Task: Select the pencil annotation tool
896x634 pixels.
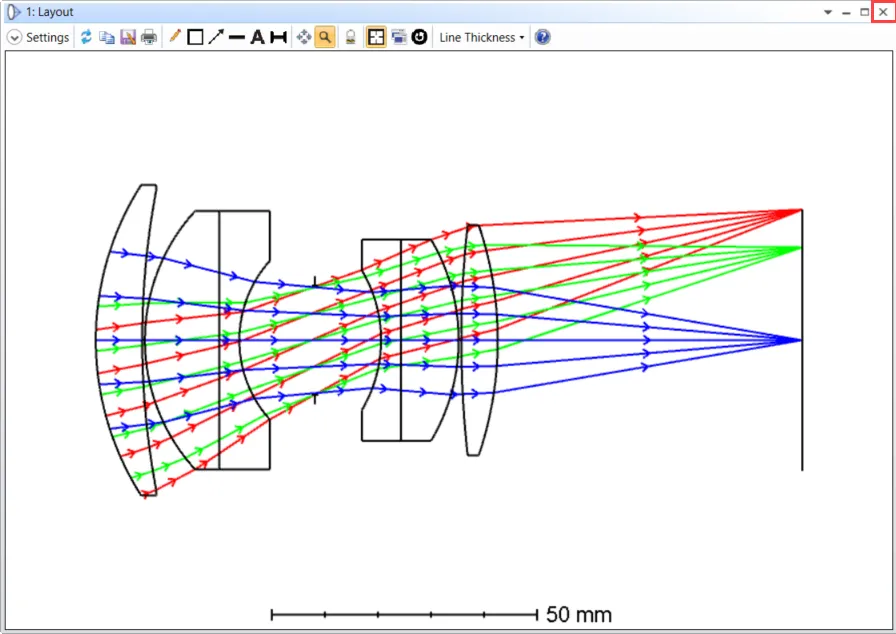Action: pyautogui.click(x=175, y=37)
